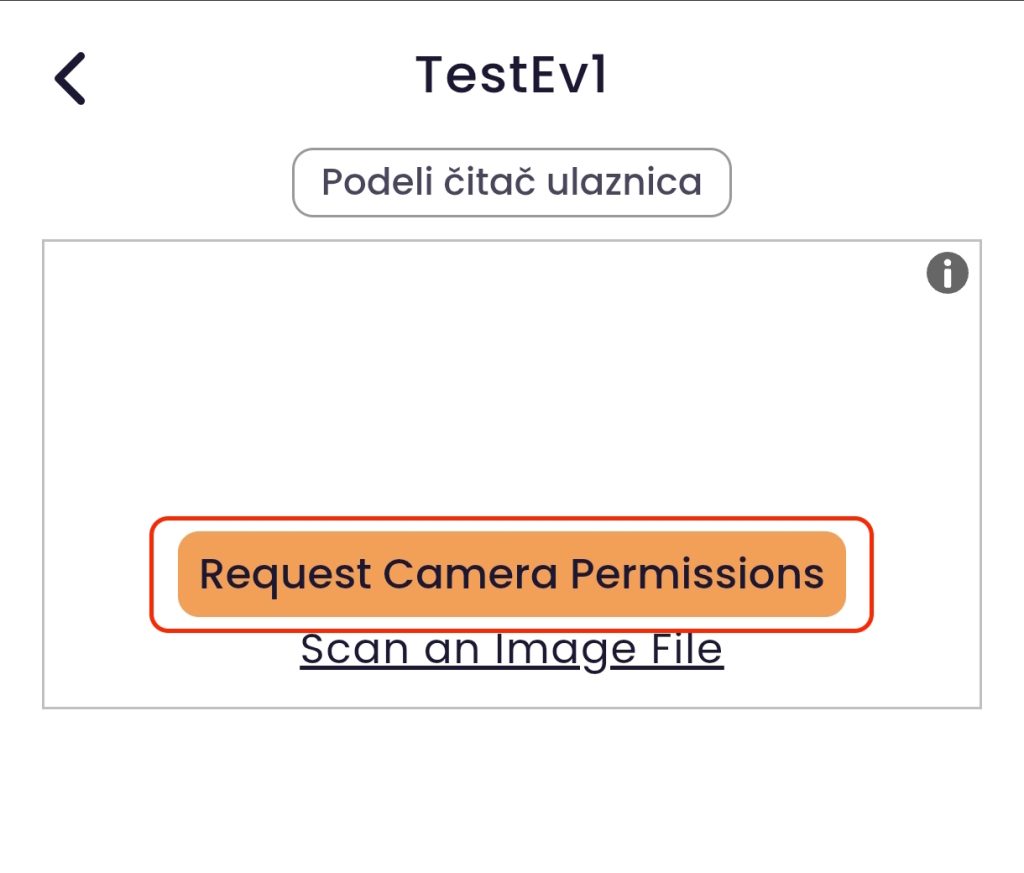The image size is (1024, 873).
Task: Click the red-outlined camera permission control
Action: tap(511, 573)
